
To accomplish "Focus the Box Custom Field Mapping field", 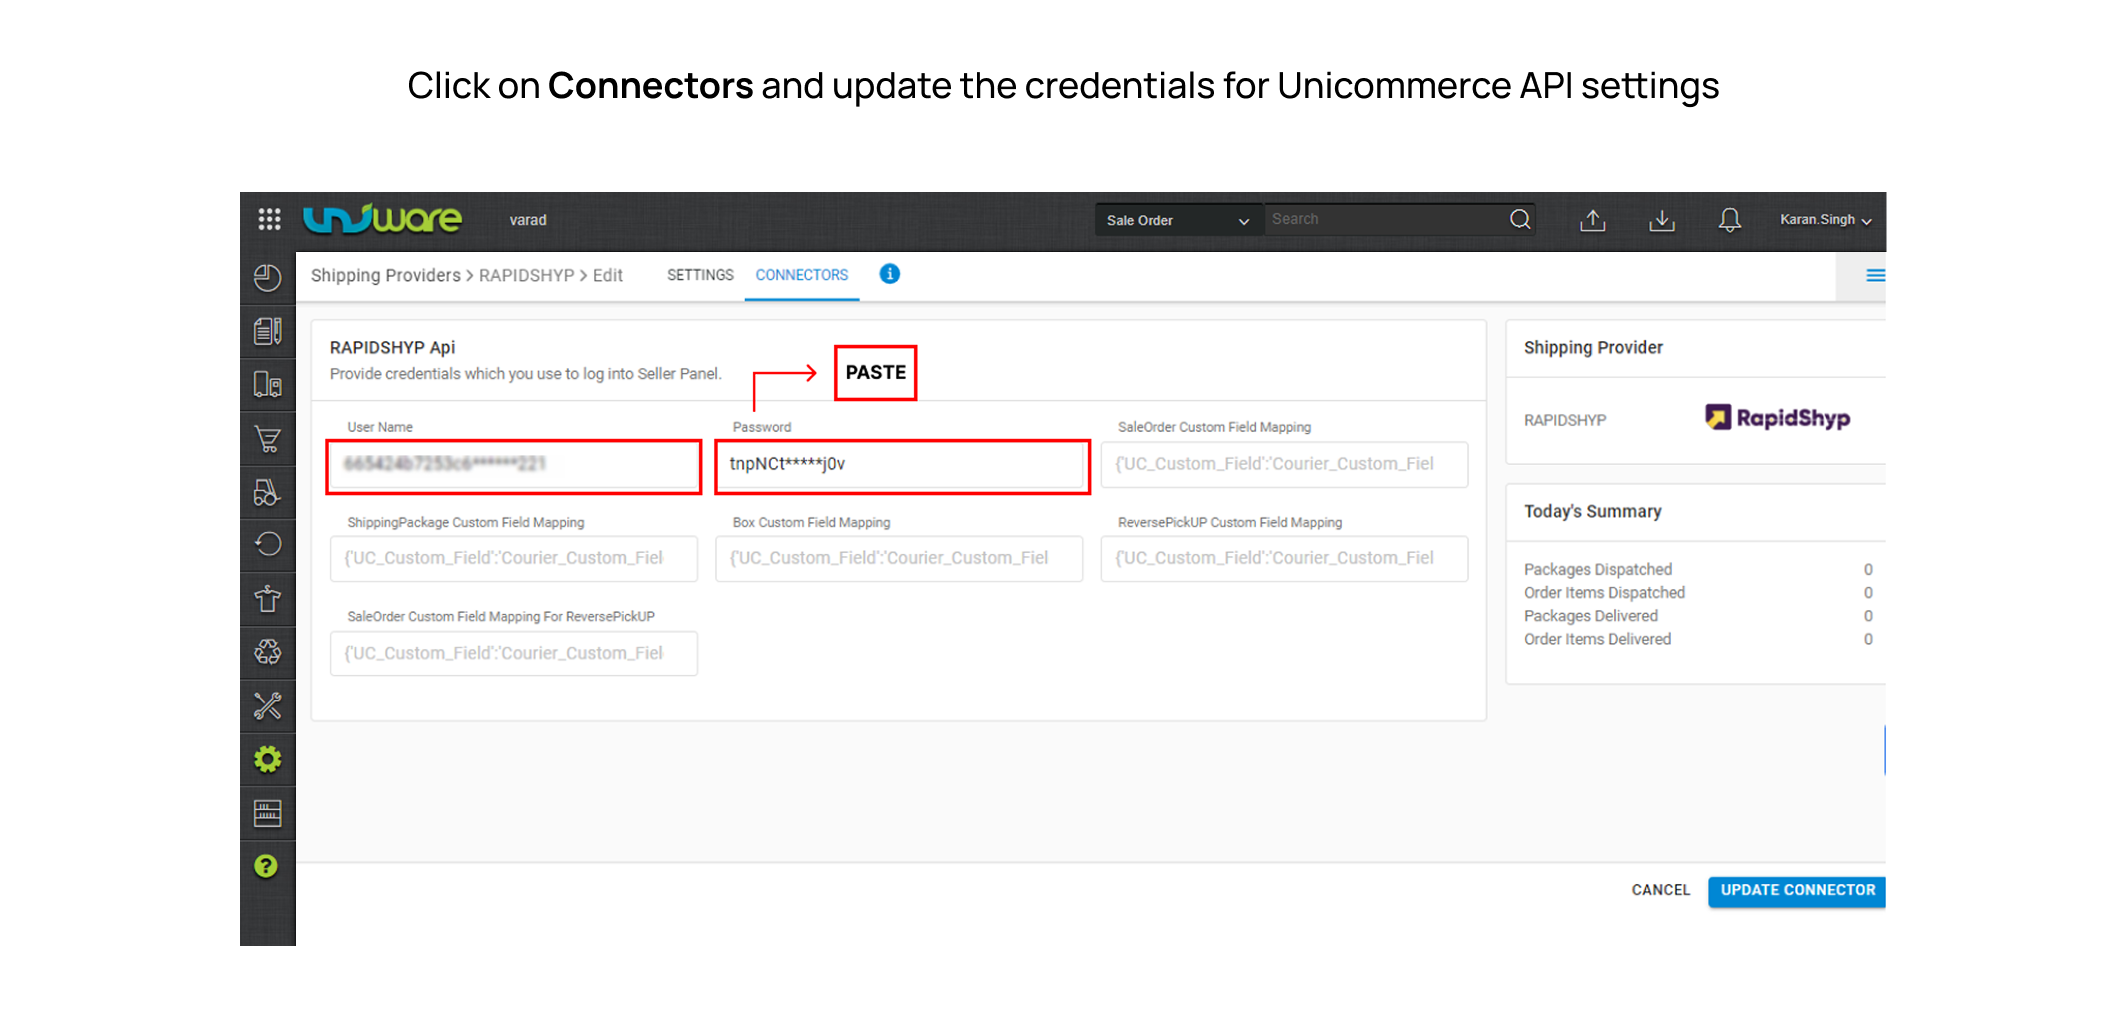I will 898,558.
